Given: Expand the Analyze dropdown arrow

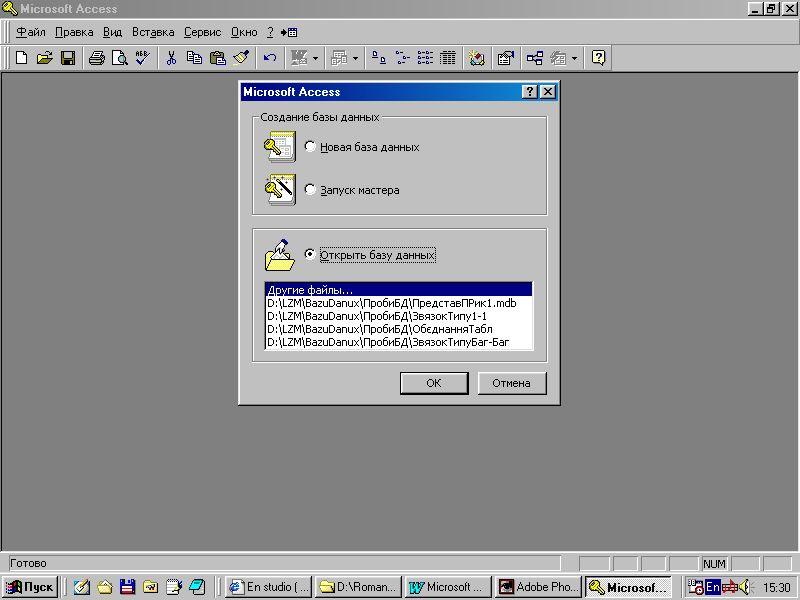Looking at the screenshot, I should click(356, 58).
